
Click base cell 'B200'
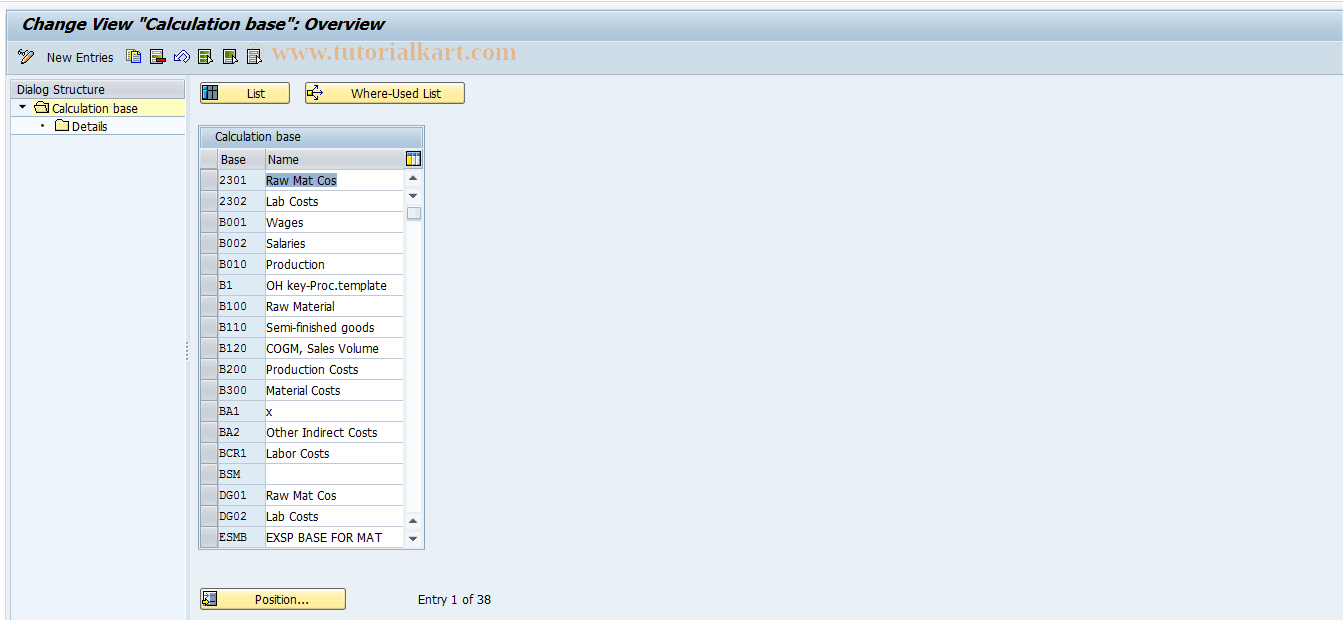click(x=241, y=369)
